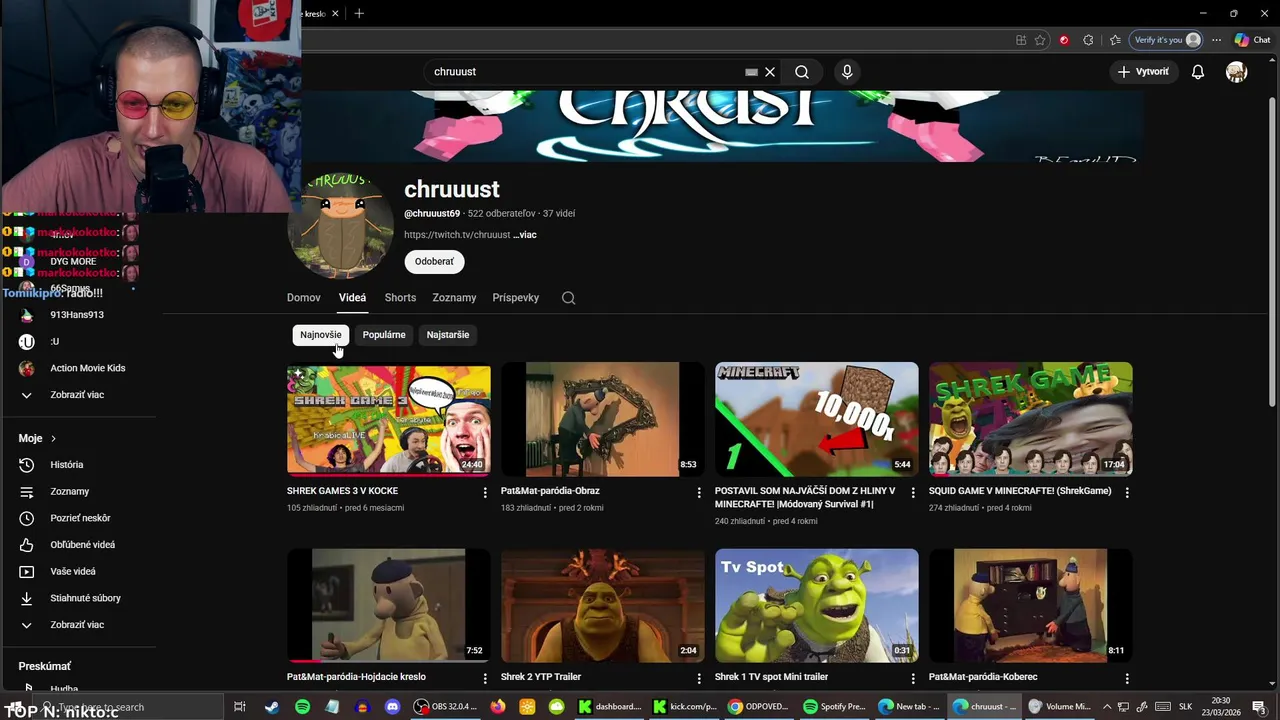Add page to favorites with star icon
The image size is (1280, 720).
(1040, 40)
